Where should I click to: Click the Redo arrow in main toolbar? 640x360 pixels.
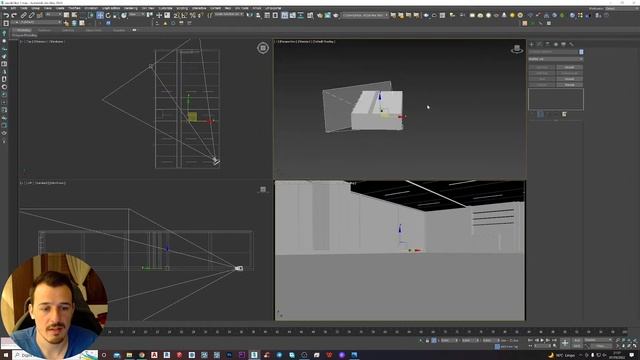pyautogui.click(x=14, y=15)
